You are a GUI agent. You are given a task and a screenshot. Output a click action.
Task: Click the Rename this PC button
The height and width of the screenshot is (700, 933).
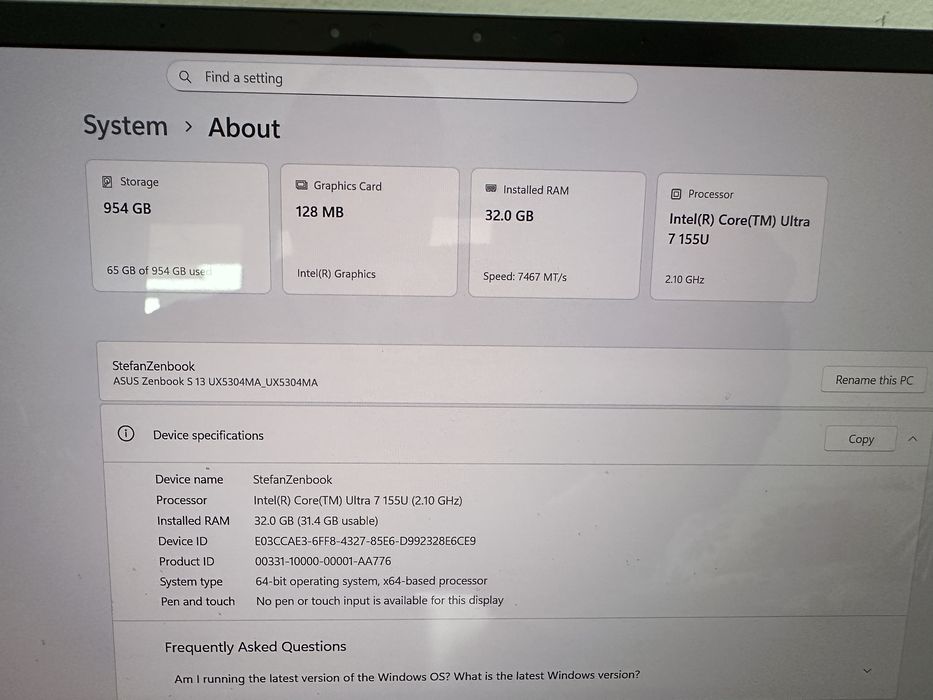(873, 380)
